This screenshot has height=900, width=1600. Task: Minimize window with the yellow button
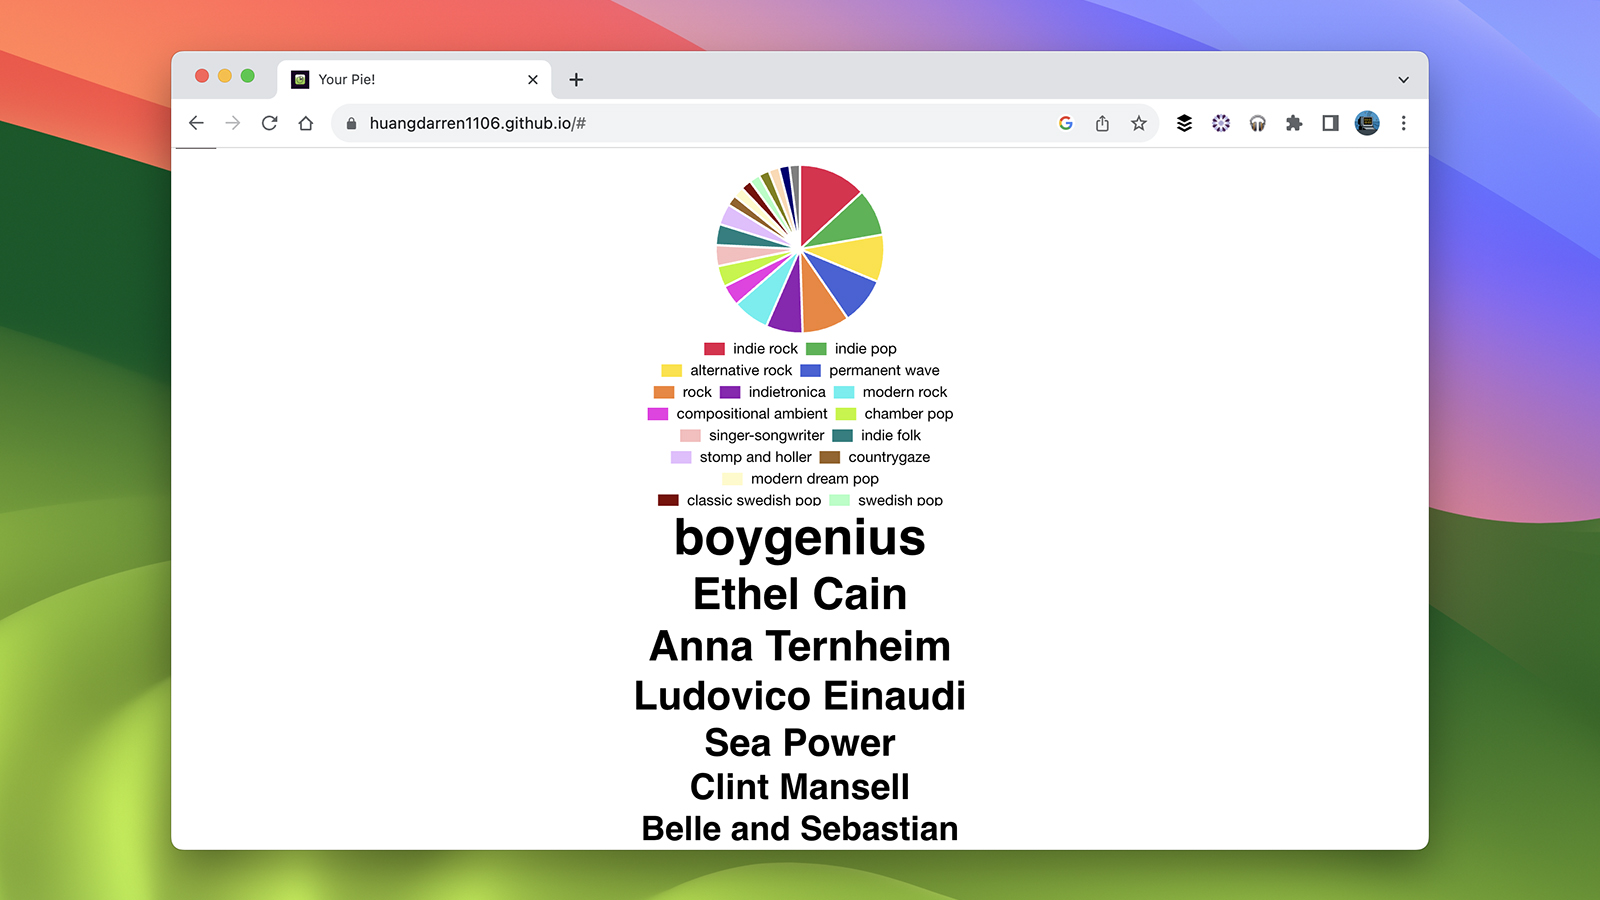tap(225, 76)
